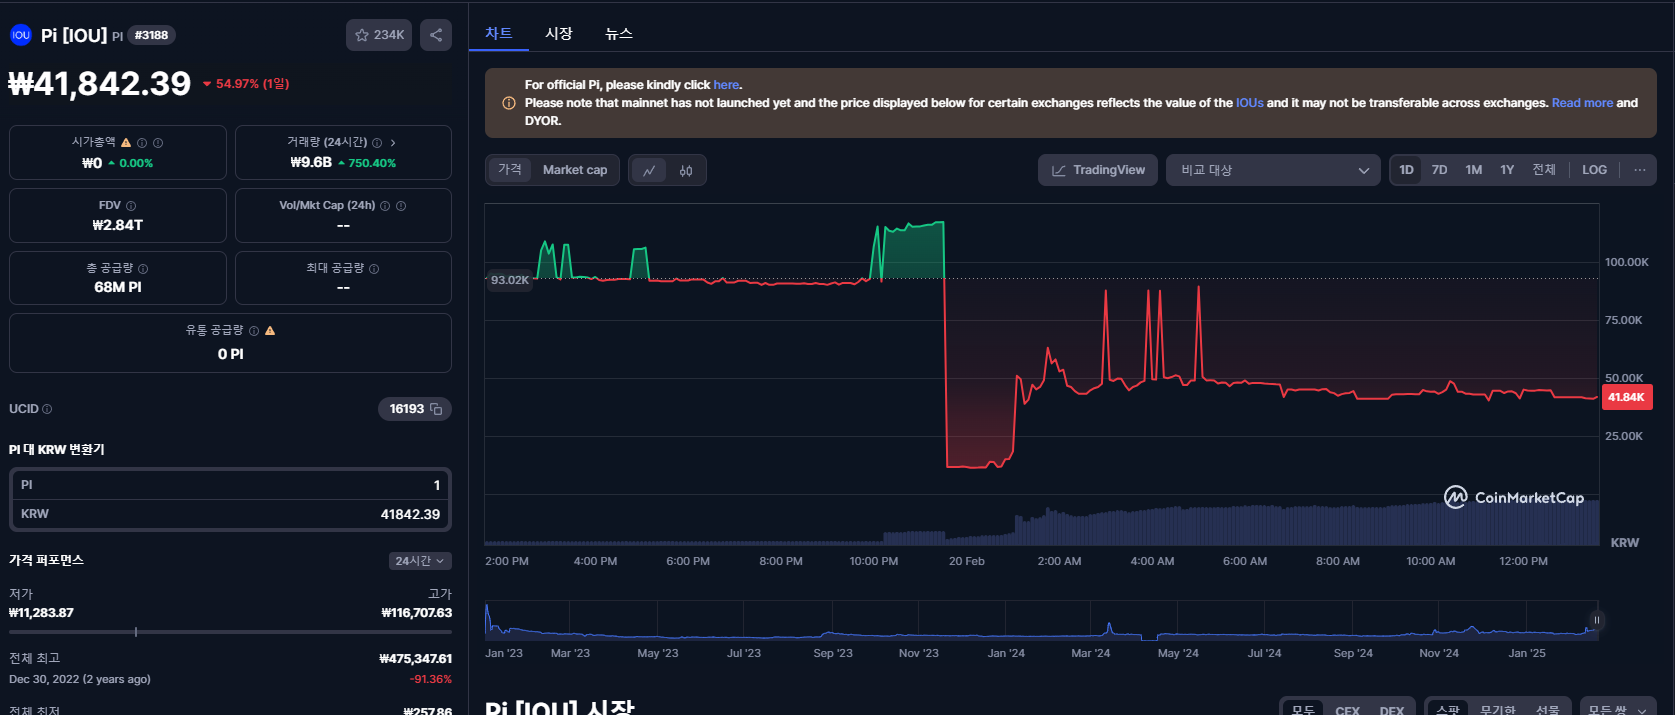Click the 93.02K opening price label
The image size is (1675, 715).
coord(509,280)
